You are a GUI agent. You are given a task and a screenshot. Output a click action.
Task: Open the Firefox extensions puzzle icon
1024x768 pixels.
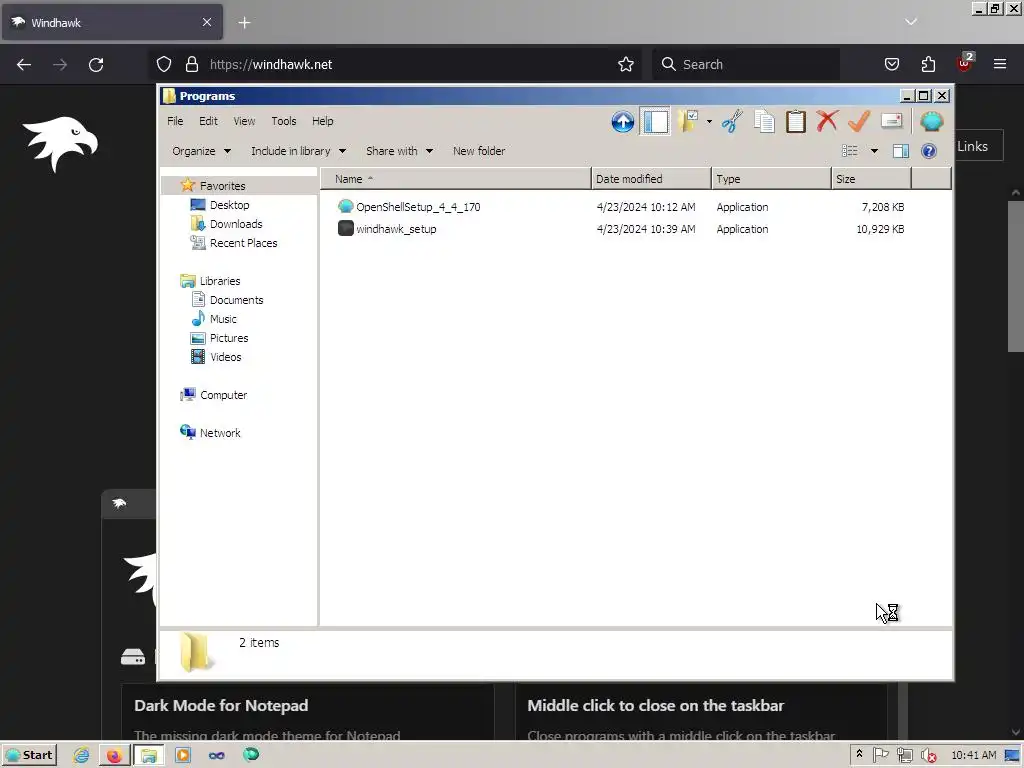[928, 64]
